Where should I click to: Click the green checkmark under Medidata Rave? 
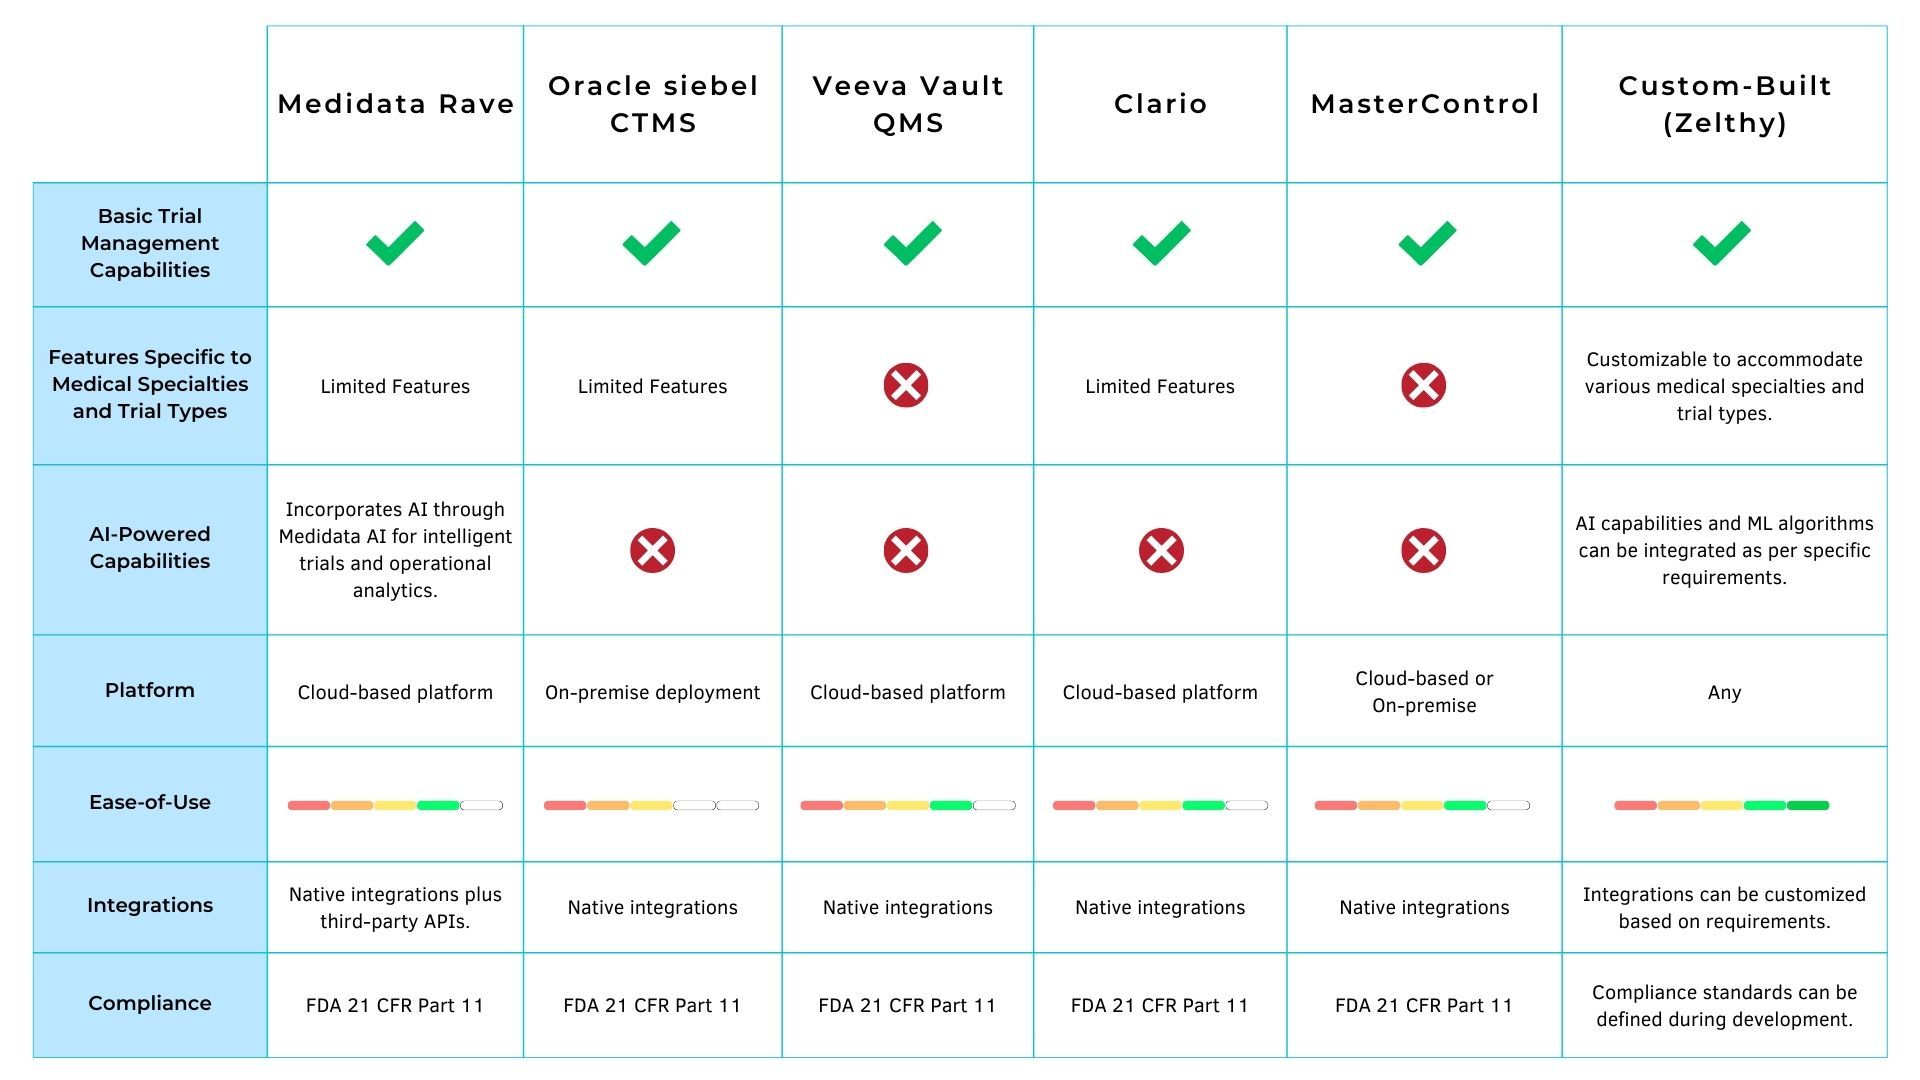coord(395,243)
